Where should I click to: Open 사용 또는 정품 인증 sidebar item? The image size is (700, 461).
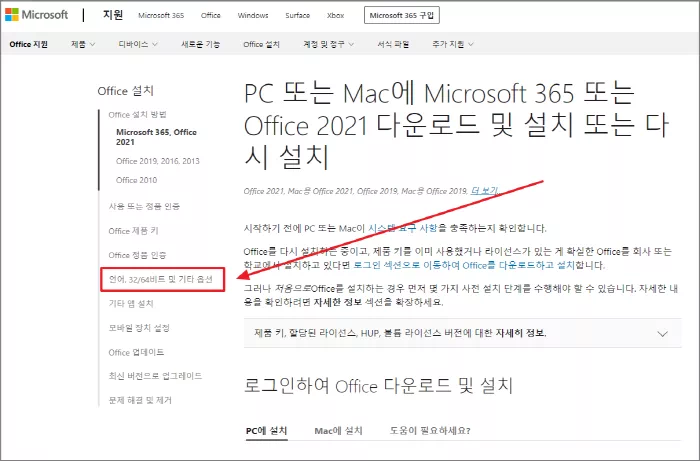[x=144, y=206]
